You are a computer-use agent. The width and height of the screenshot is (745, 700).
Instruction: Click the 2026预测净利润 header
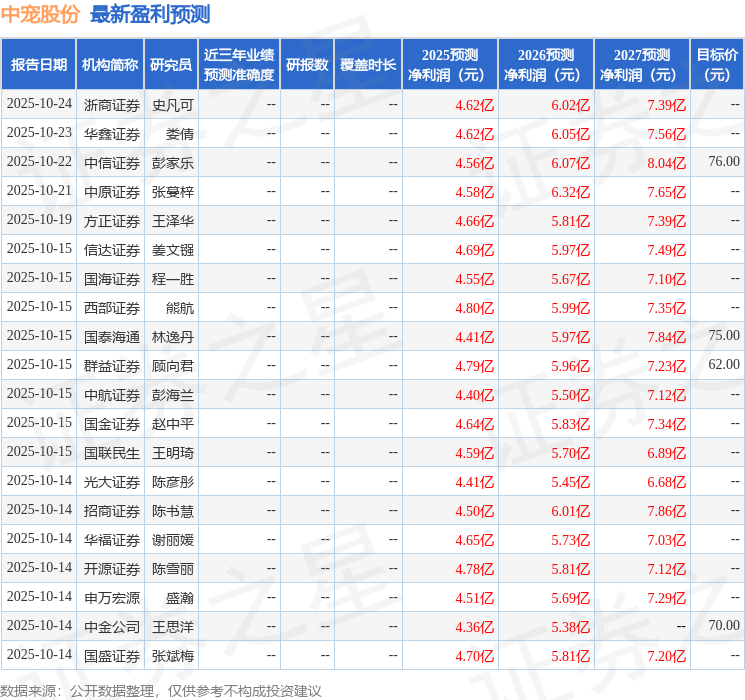point(546,65)
